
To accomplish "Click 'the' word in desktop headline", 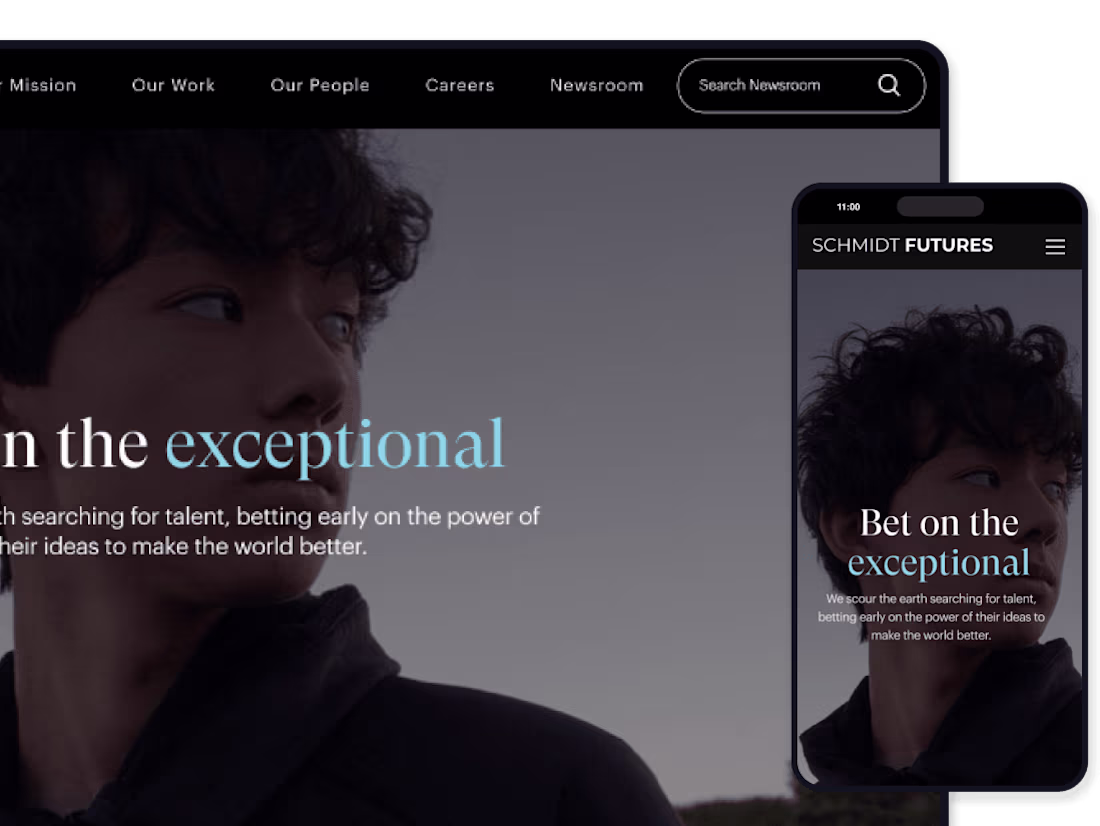I will coord(102,444).
